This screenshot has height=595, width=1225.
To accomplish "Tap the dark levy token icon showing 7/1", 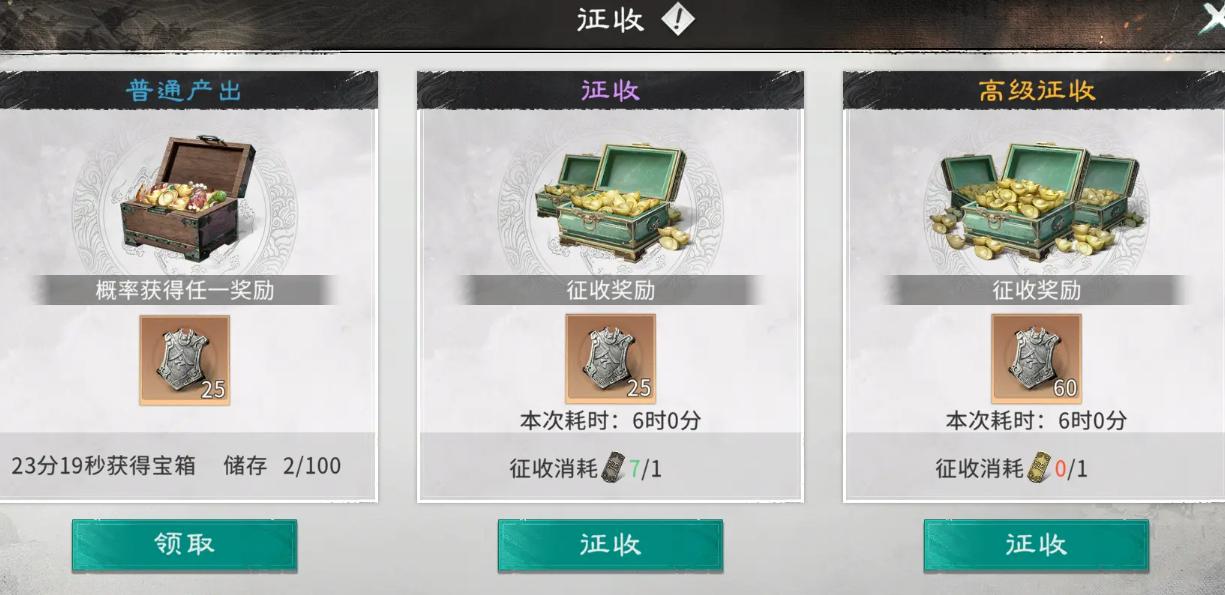I will pyautogui.click(x=614, y=467).
